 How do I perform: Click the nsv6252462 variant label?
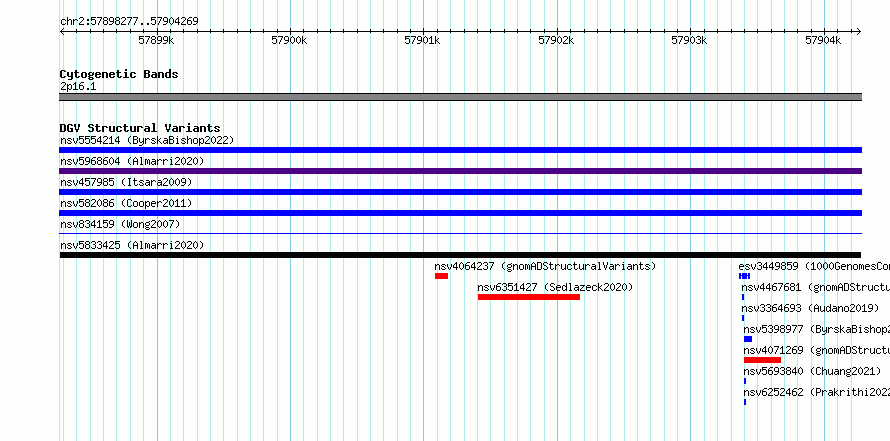[x=817, y=392]
